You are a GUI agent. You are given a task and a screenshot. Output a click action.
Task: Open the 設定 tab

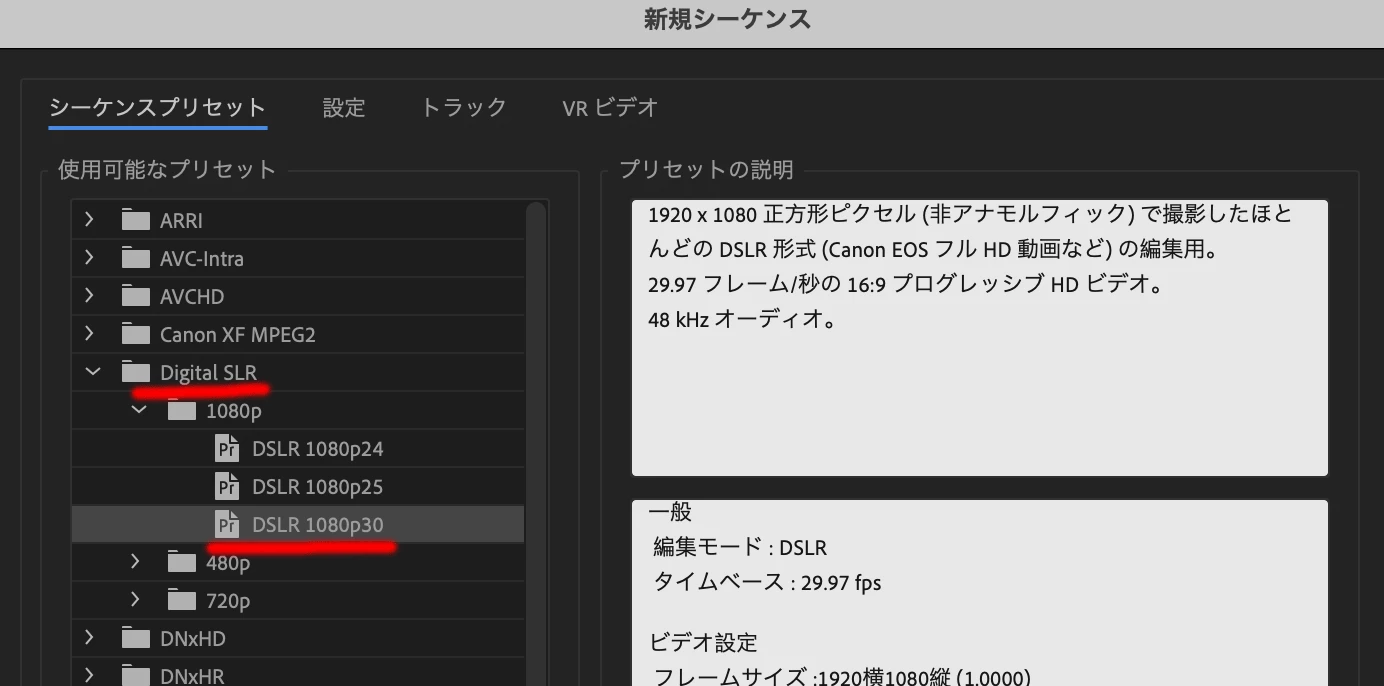pos(344,108)
